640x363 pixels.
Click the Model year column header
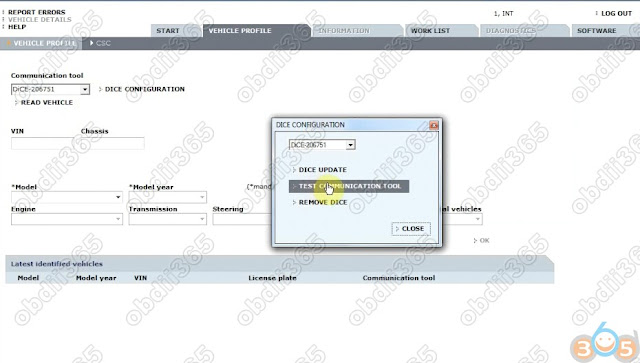96,278
